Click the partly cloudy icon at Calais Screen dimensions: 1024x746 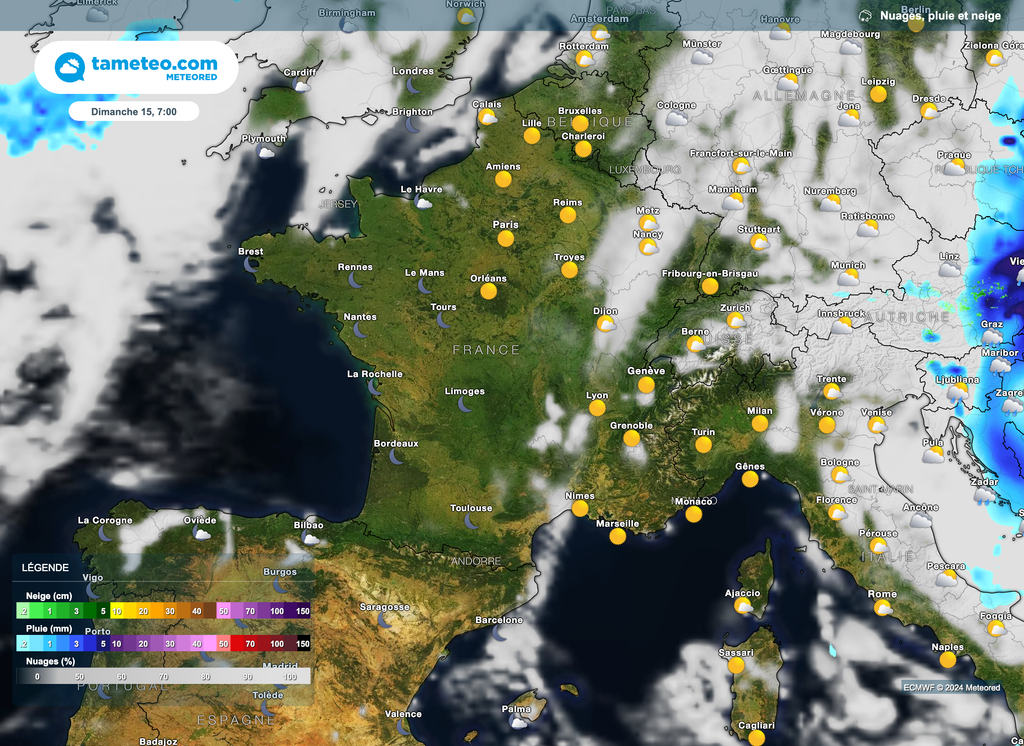488,117
